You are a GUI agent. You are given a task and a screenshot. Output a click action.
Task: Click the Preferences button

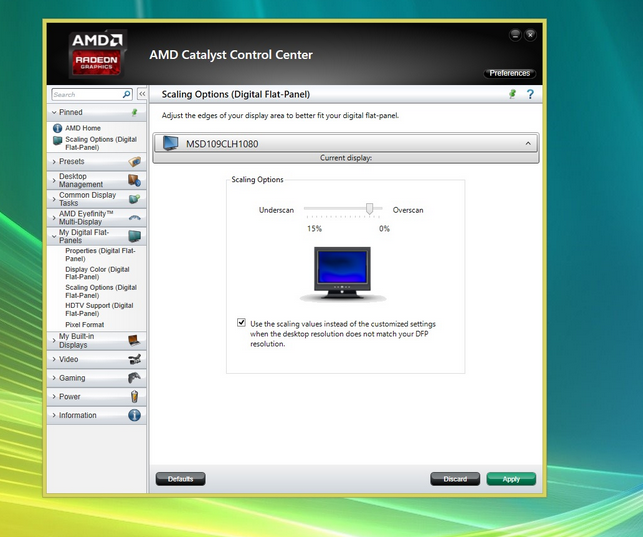(510, 73)
